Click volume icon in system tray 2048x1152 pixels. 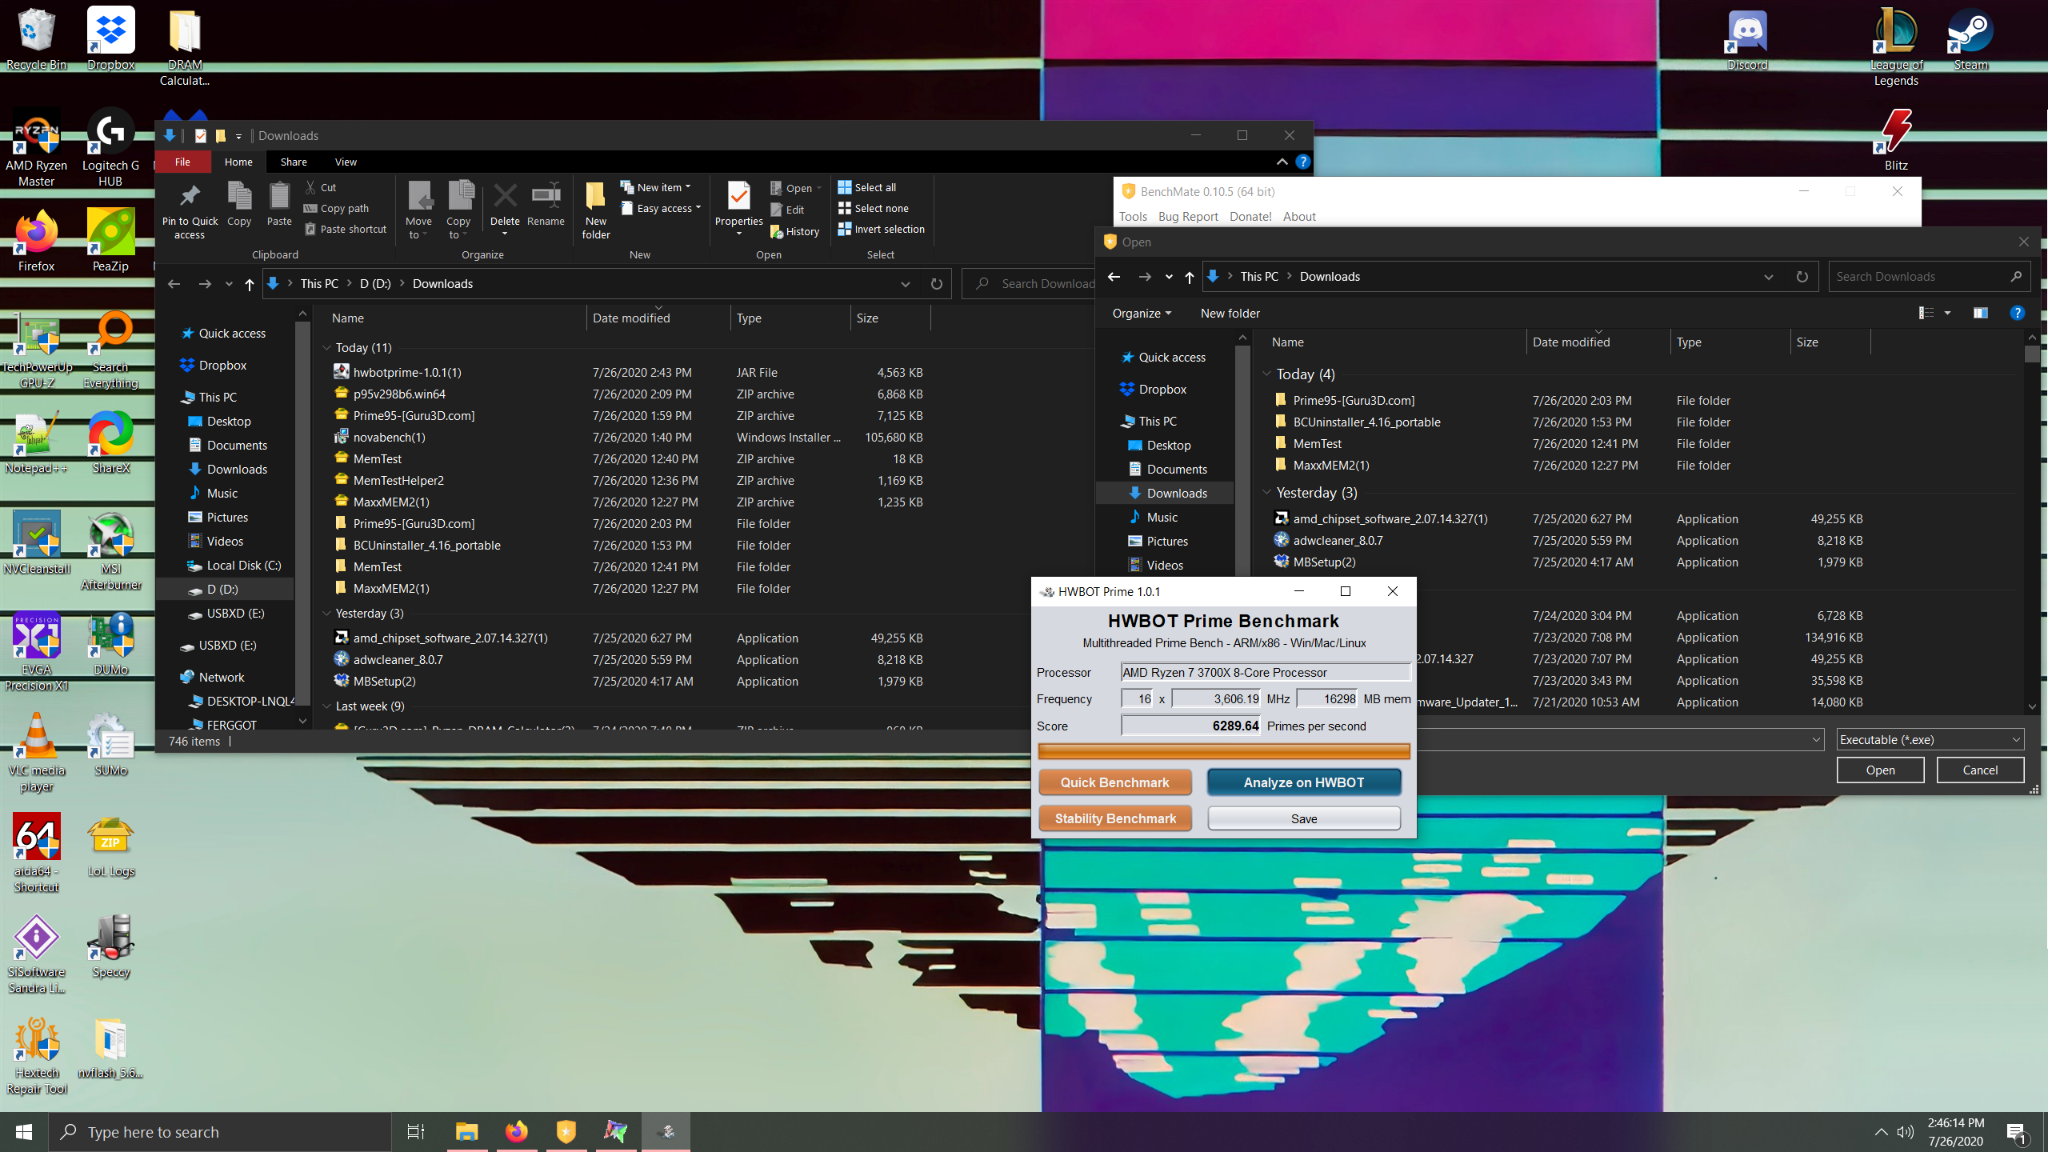point(1905,1132)
